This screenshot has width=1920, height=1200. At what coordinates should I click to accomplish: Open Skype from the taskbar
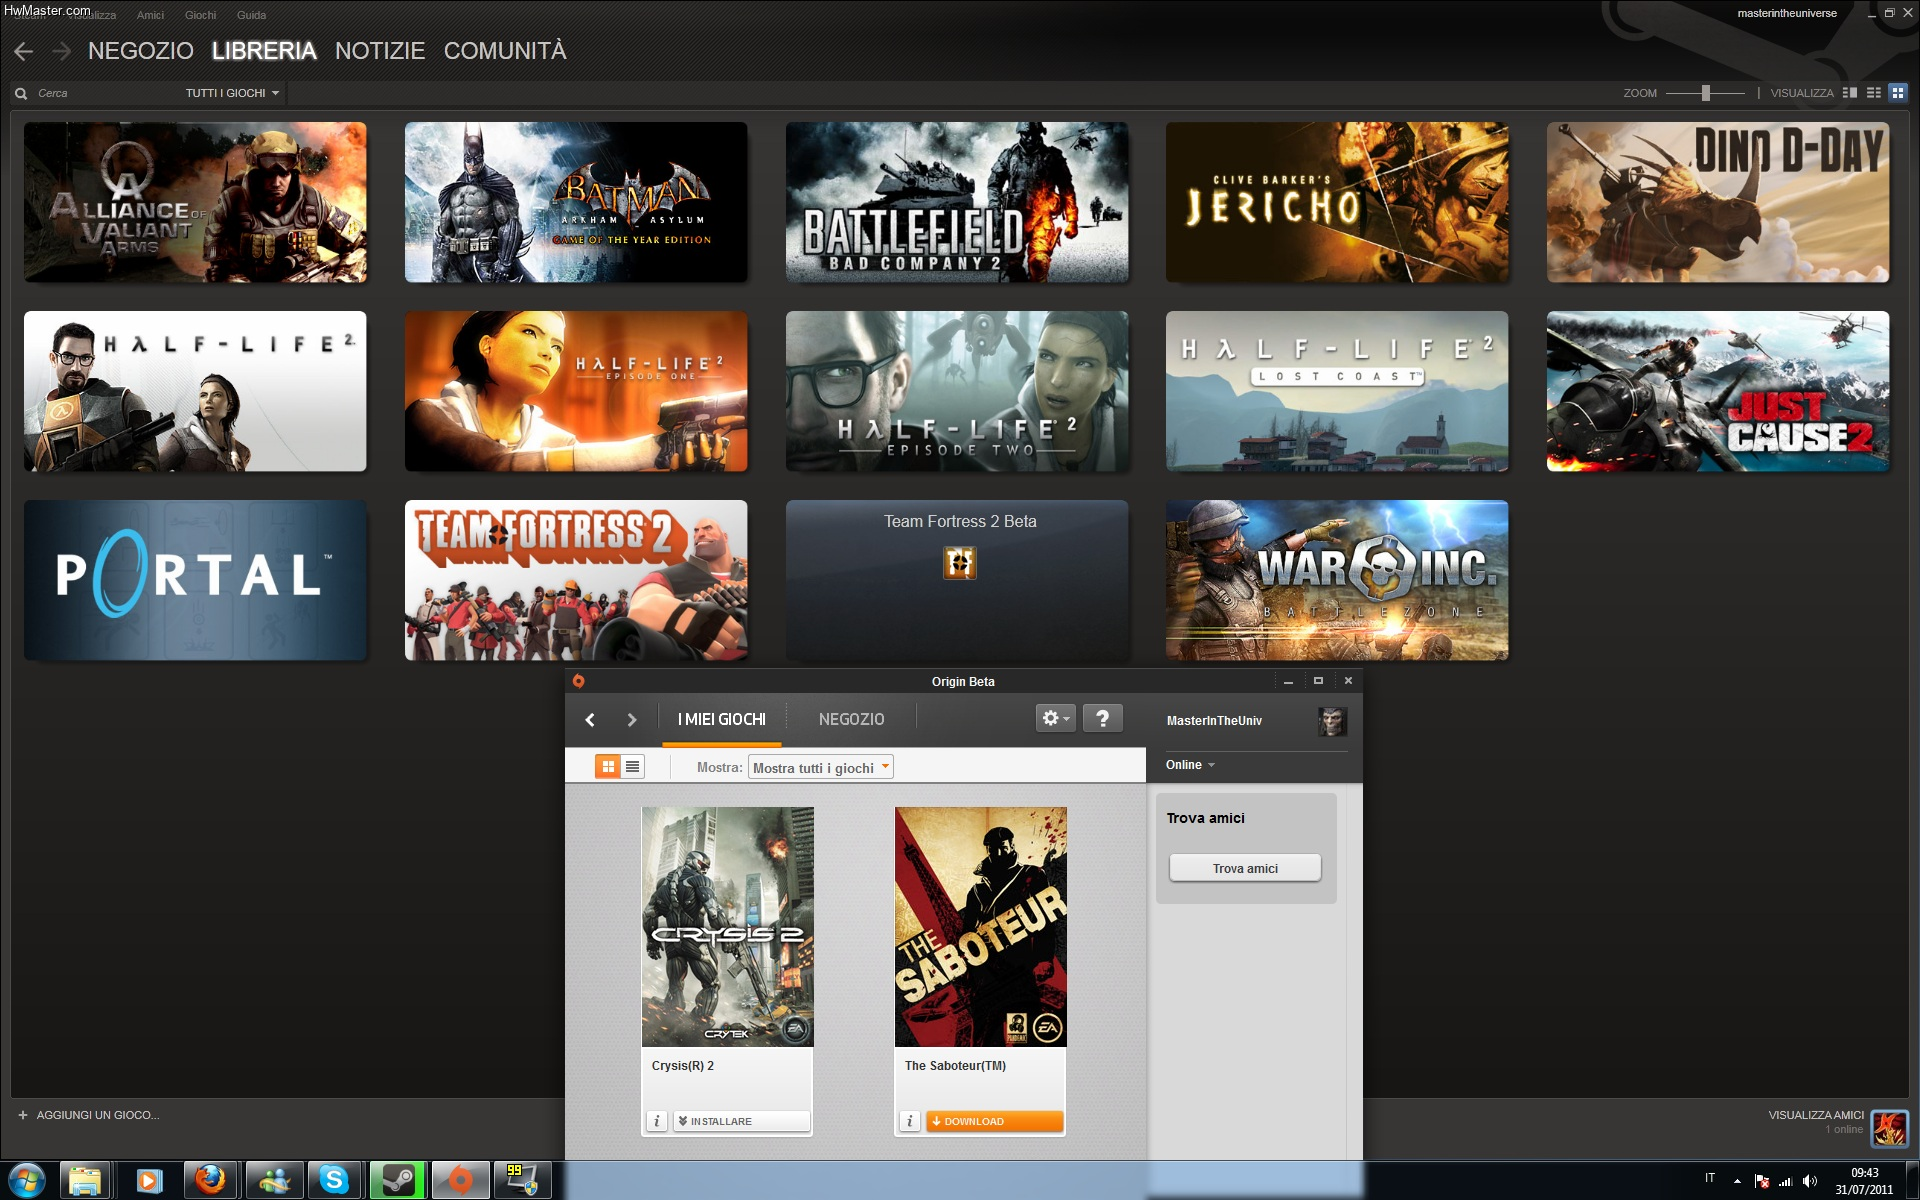coord(334,1181)
